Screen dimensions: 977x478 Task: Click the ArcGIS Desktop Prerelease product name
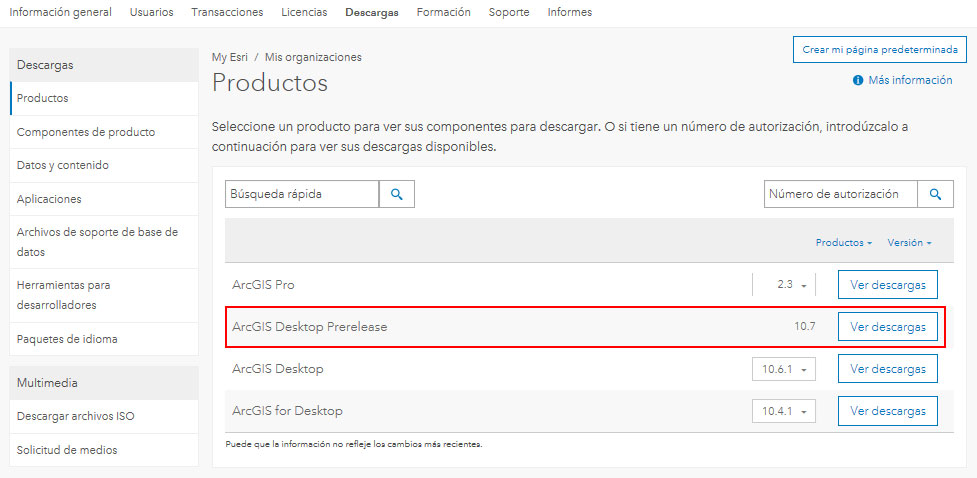tap(310, 327)
